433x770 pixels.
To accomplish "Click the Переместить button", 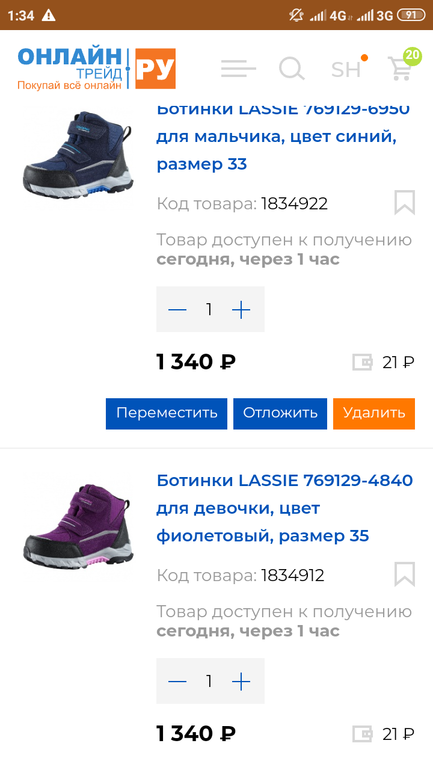I will (166, 413).
